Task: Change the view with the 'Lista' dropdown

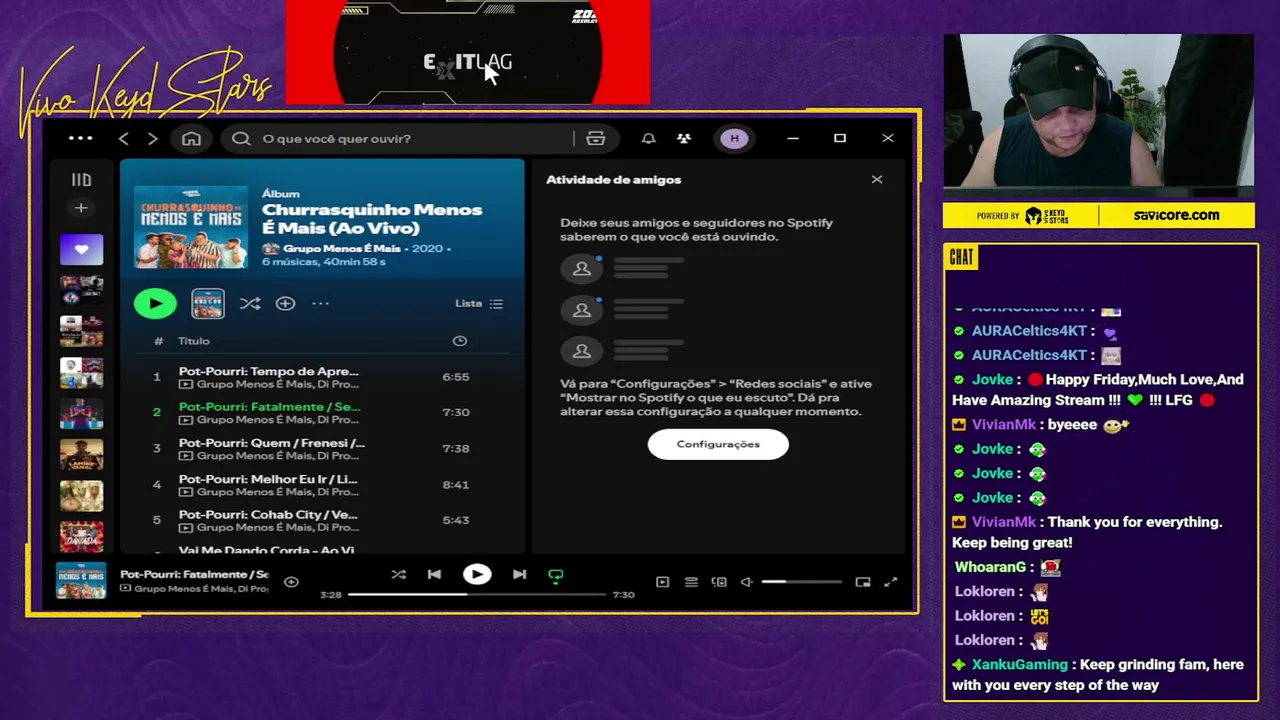Action: coord(479,303)
